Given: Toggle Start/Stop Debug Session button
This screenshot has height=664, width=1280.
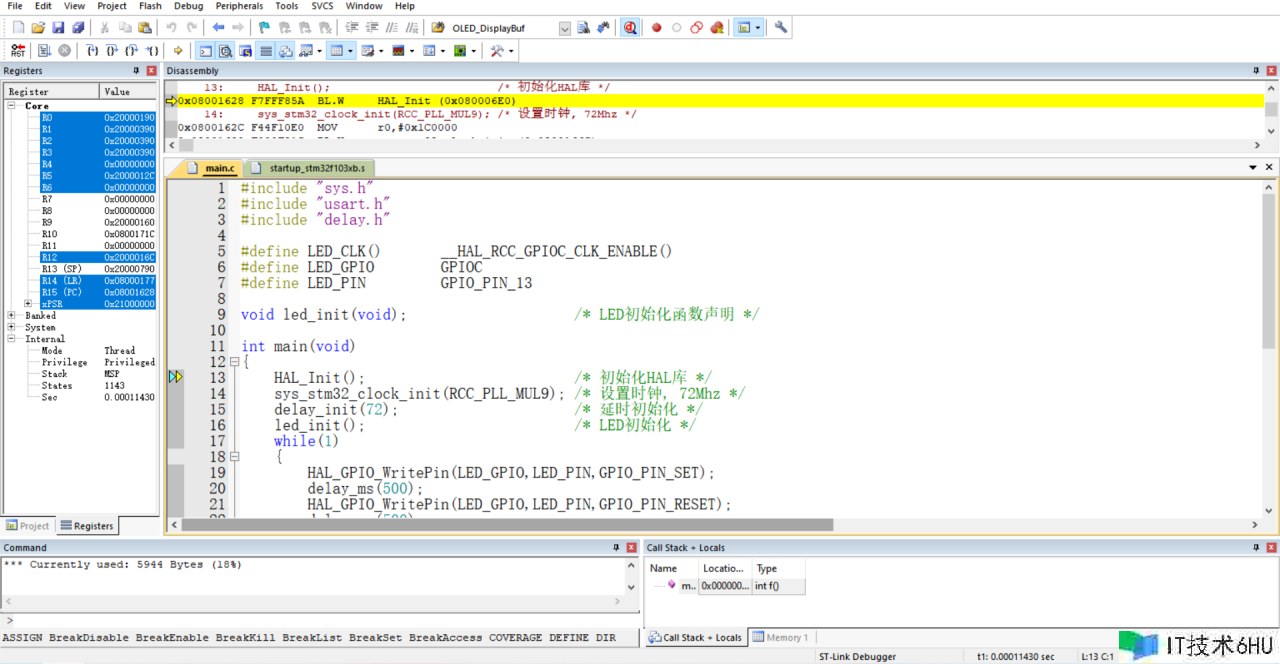Looking at the screenshot, I should [x=630, y=28].
